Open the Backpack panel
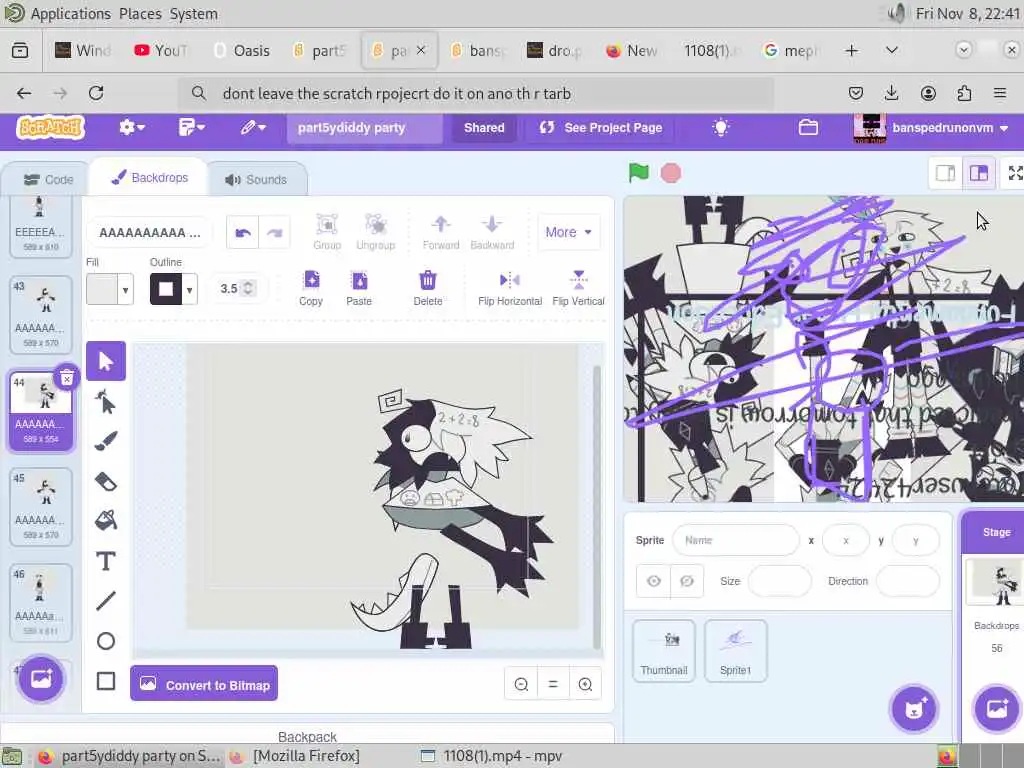Image resolution: width=1024 pixels, height=768 pixels. 307,735
